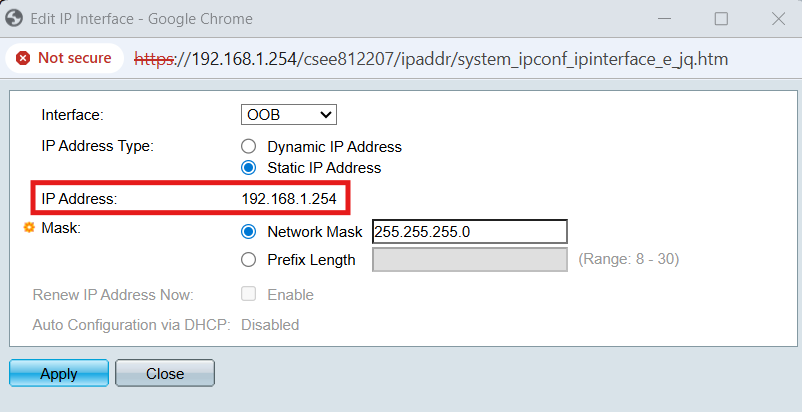Click the URL in the address bar

click(x=430, y=59)
